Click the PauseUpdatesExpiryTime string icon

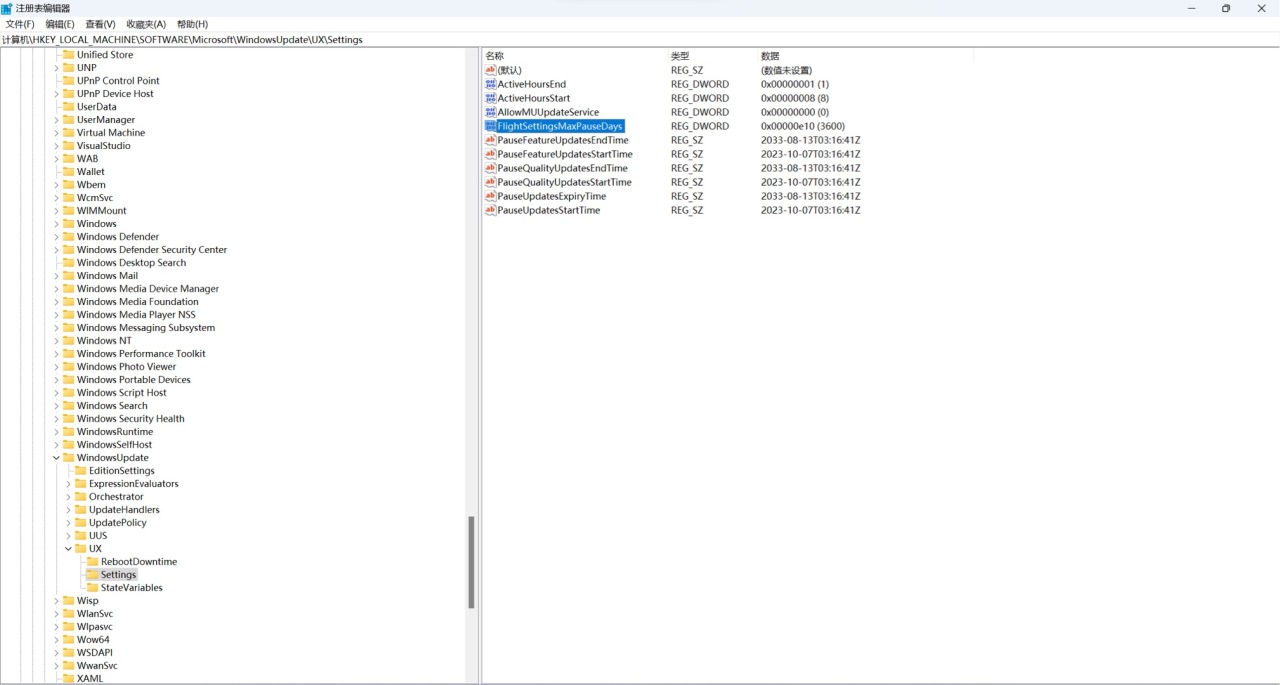[x=490, y=196]
